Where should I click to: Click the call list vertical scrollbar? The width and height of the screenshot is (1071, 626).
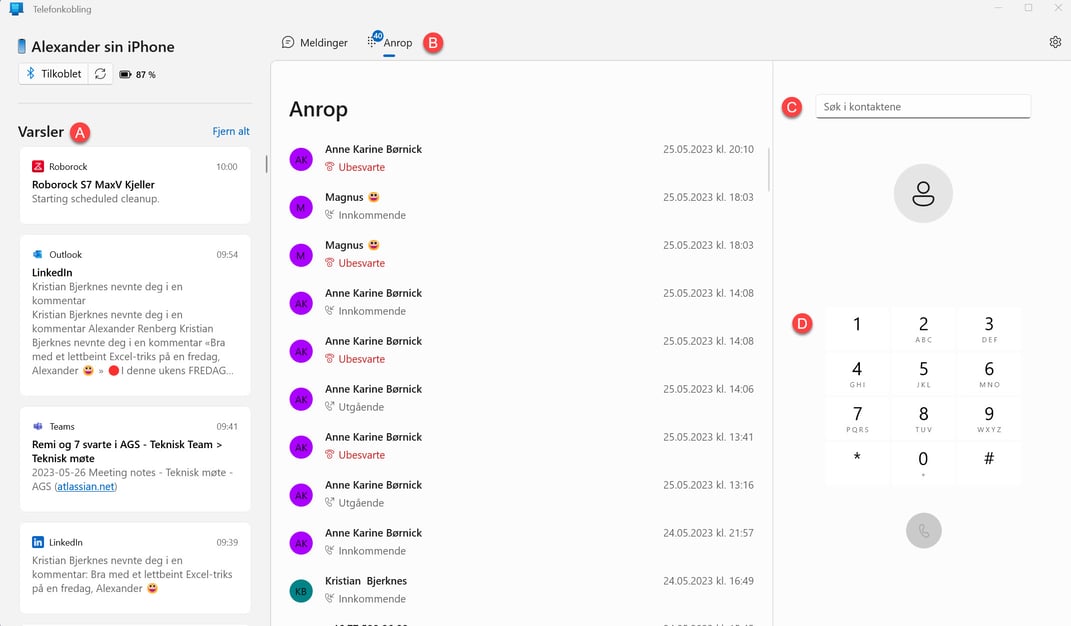[769, 170]
